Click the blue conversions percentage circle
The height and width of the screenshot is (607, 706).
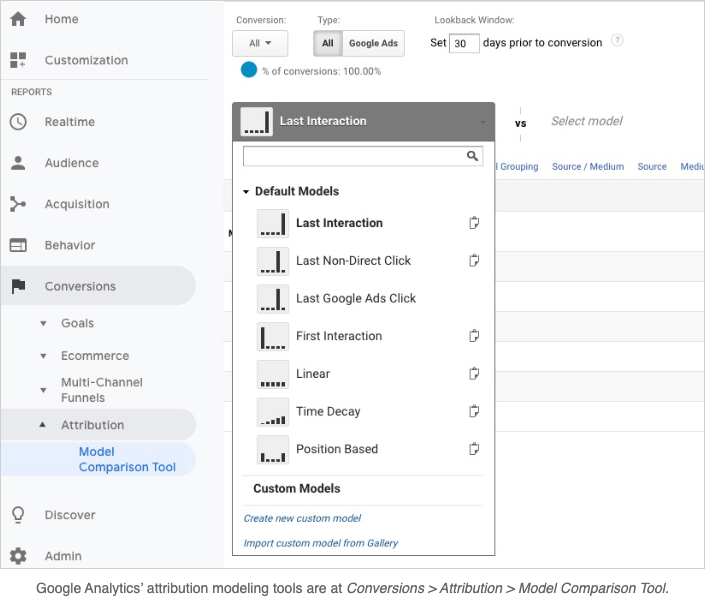coord(249,70)
